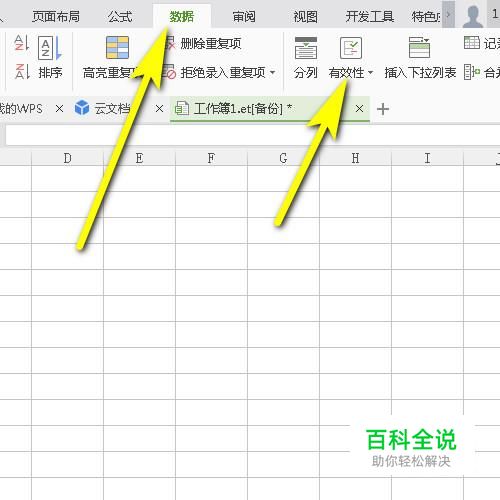Screen dimensions: 500x500
Task: Close the 工作簿1.et[备份] tab
Action: pos(359,109)
